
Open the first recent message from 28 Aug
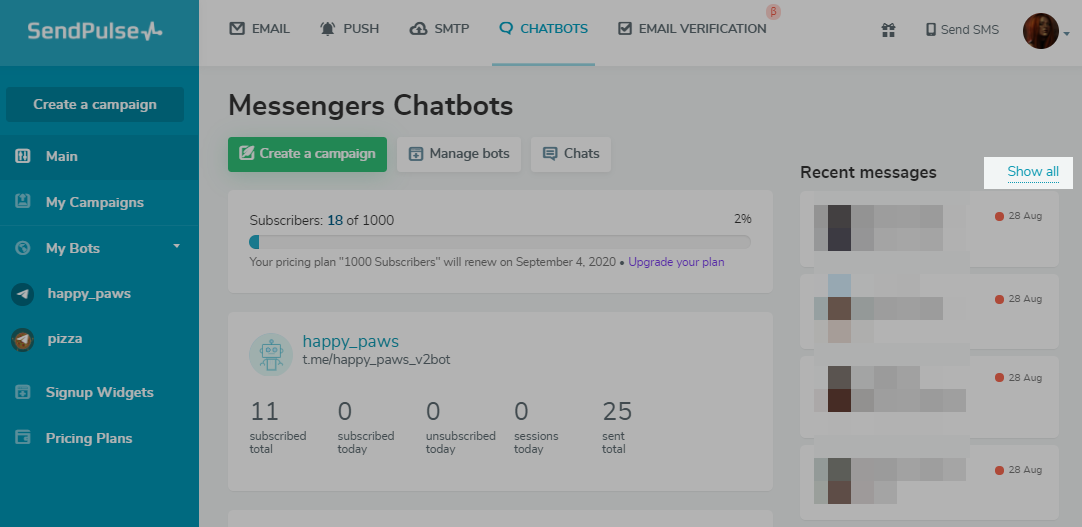pyautogui.click(x=929, y=228)
